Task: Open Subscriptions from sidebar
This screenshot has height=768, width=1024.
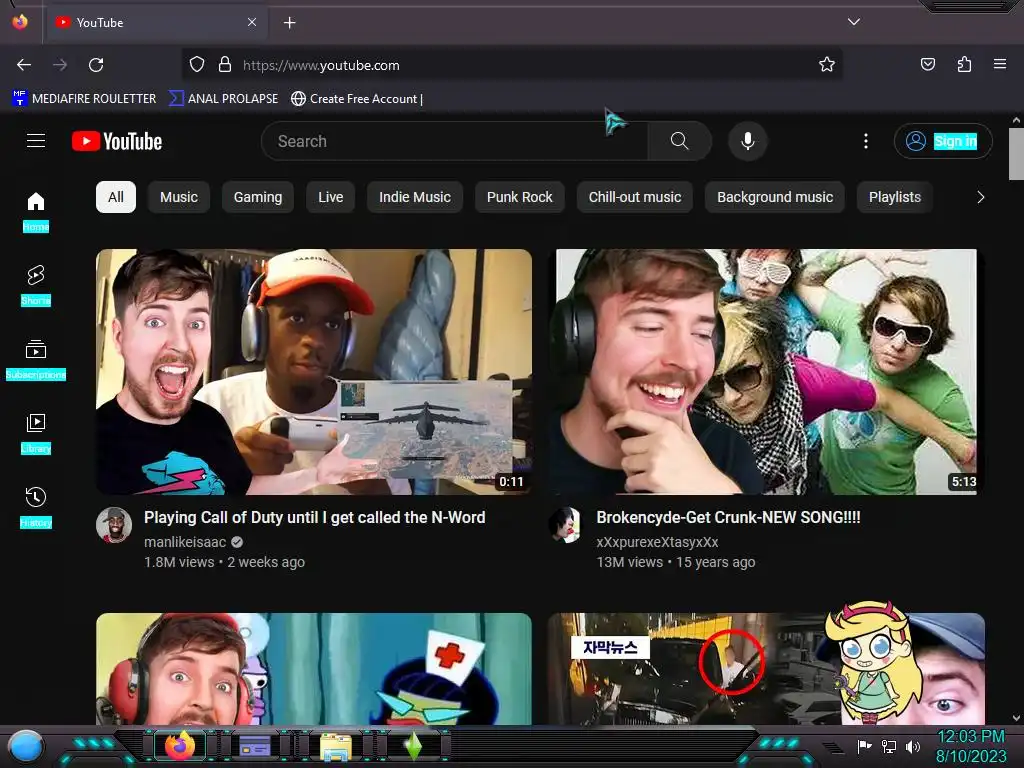Action: pos(36,359)
